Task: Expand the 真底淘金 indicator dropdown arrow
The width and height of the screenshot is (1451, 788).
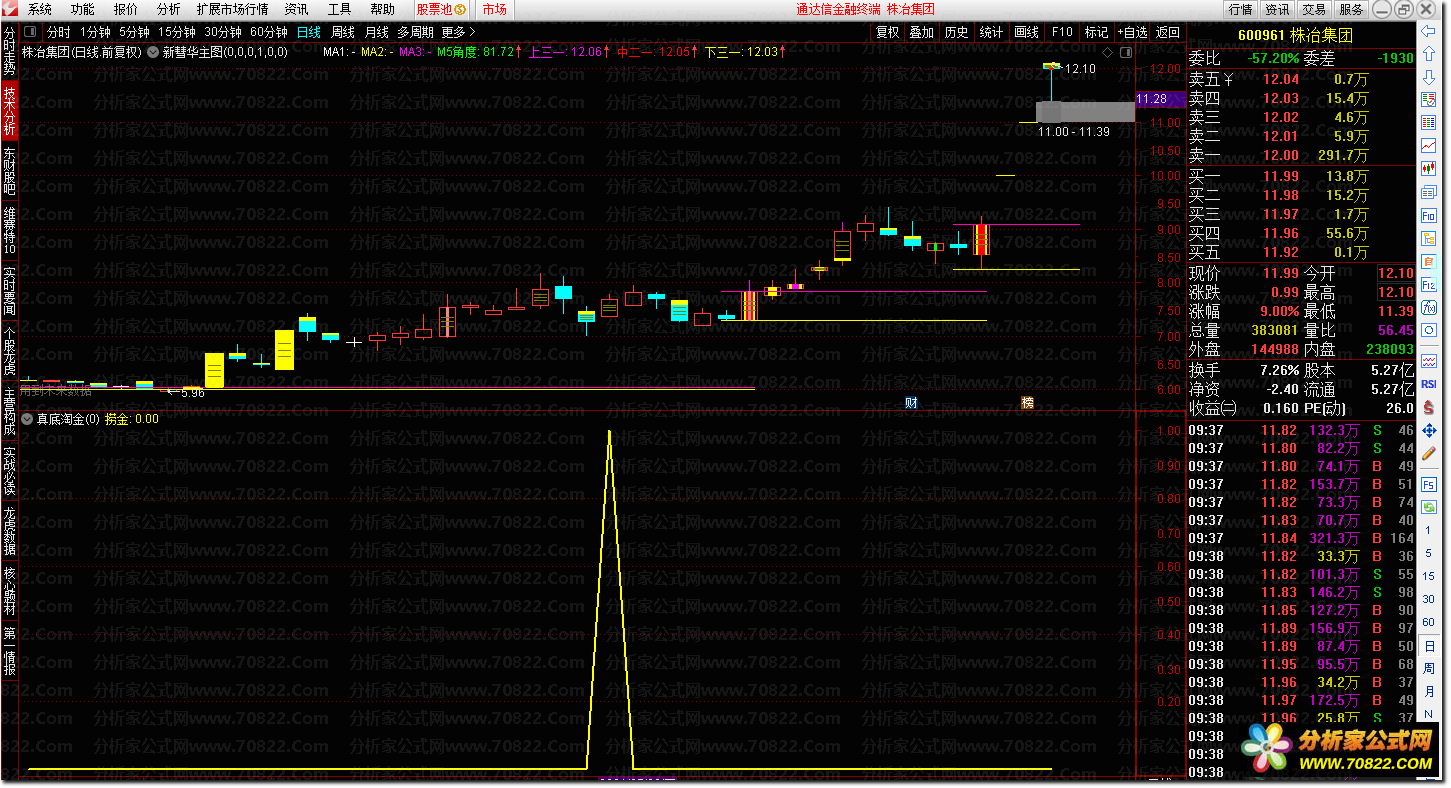Action: tap(28, 419)
